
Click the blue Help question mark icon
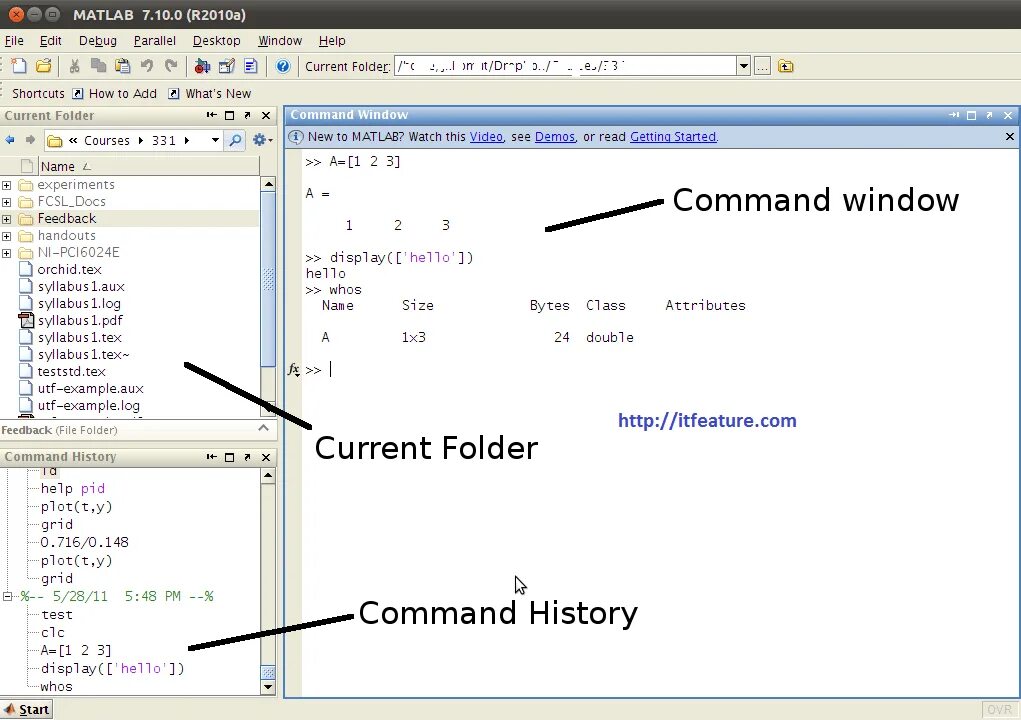click(283, 66)
